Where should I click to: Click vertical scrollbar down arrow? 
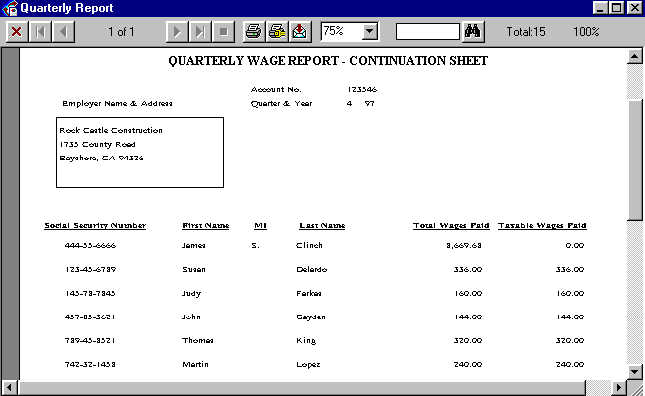(x=635, y=372)
